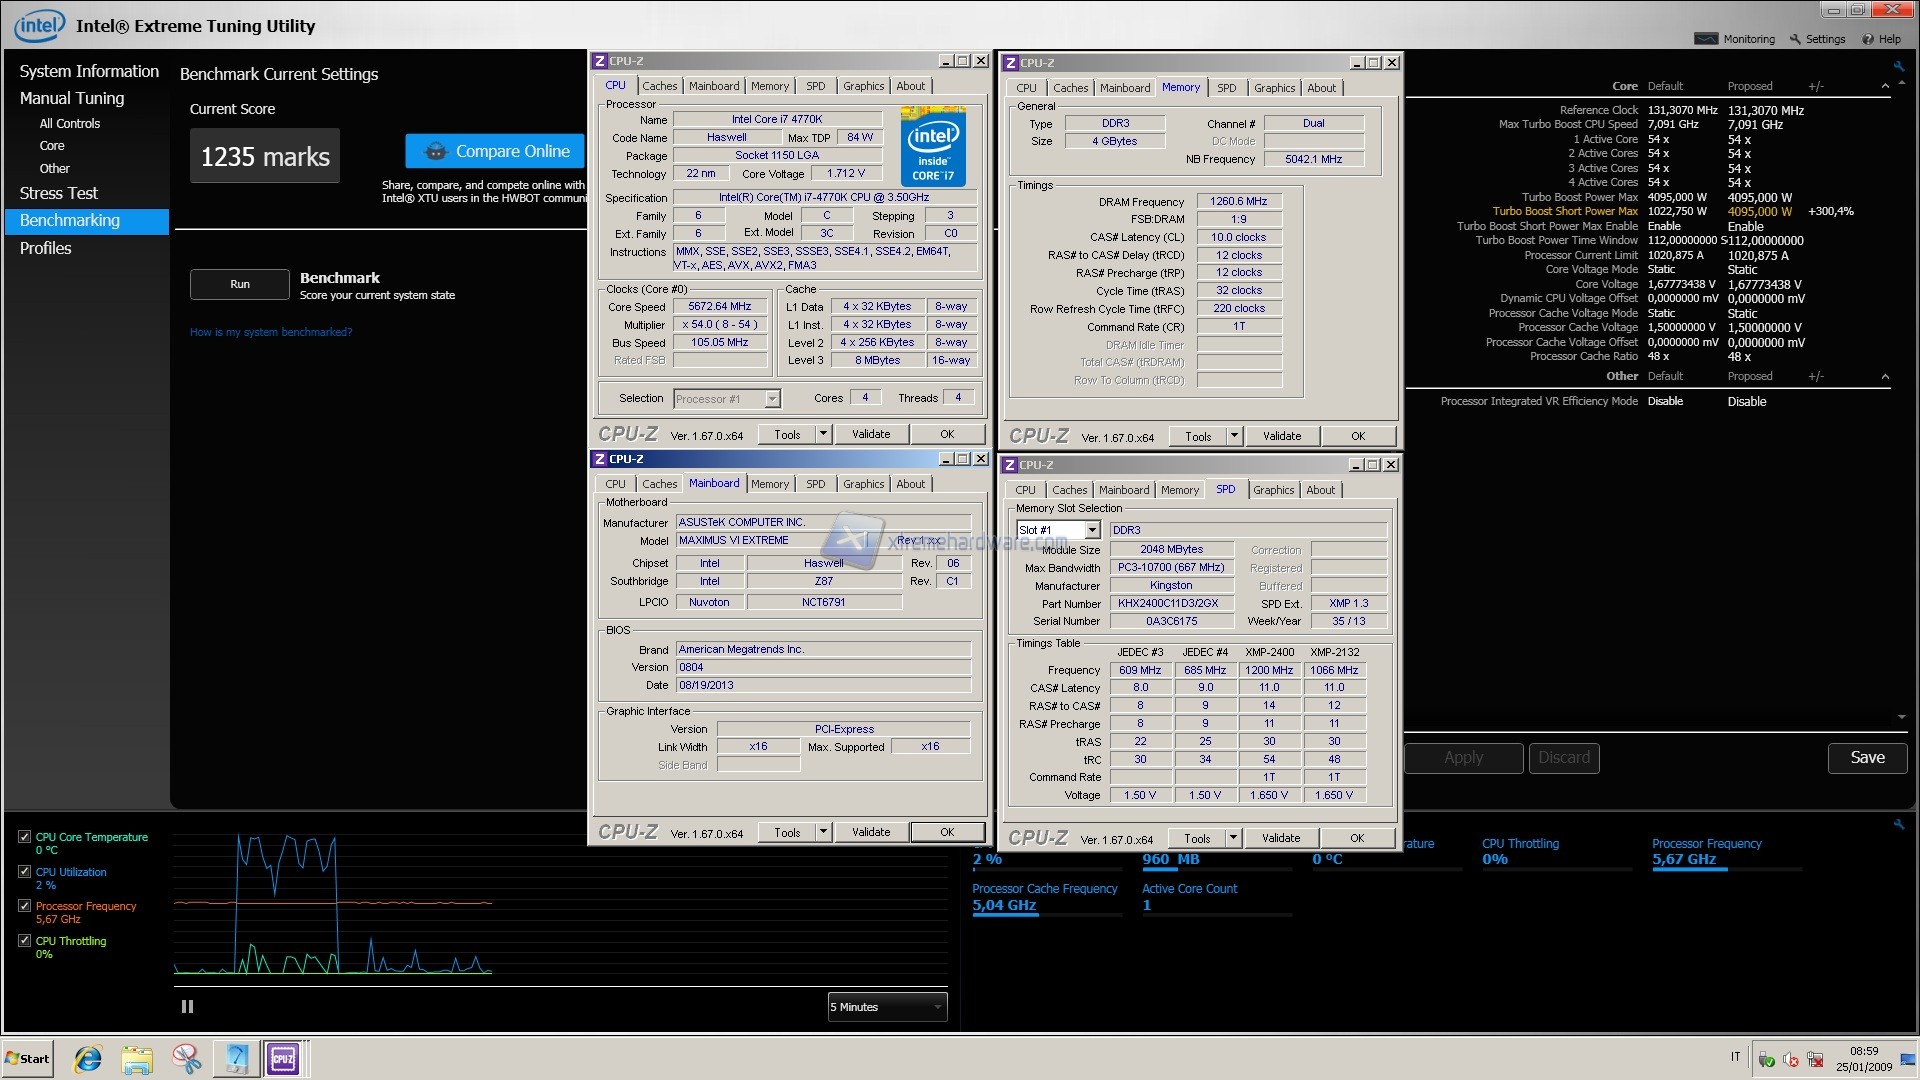Open the 5 Minutes time range dropdown
Viewport: 1920px width, 1080px height.
[887, 1007]
